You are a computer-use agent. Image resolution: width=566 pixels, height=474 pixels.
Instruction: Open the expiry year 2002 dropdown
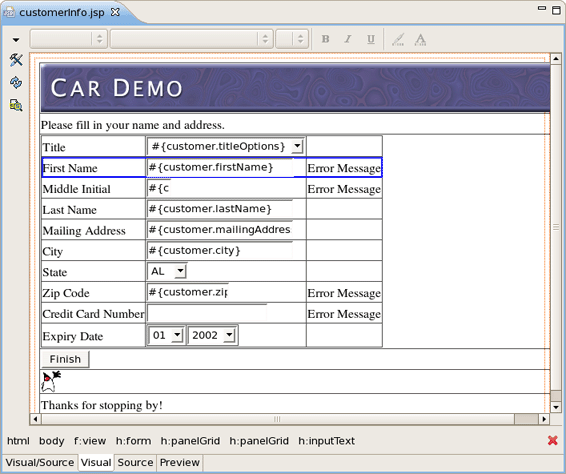pyautogui.click(x=229, y=335)
